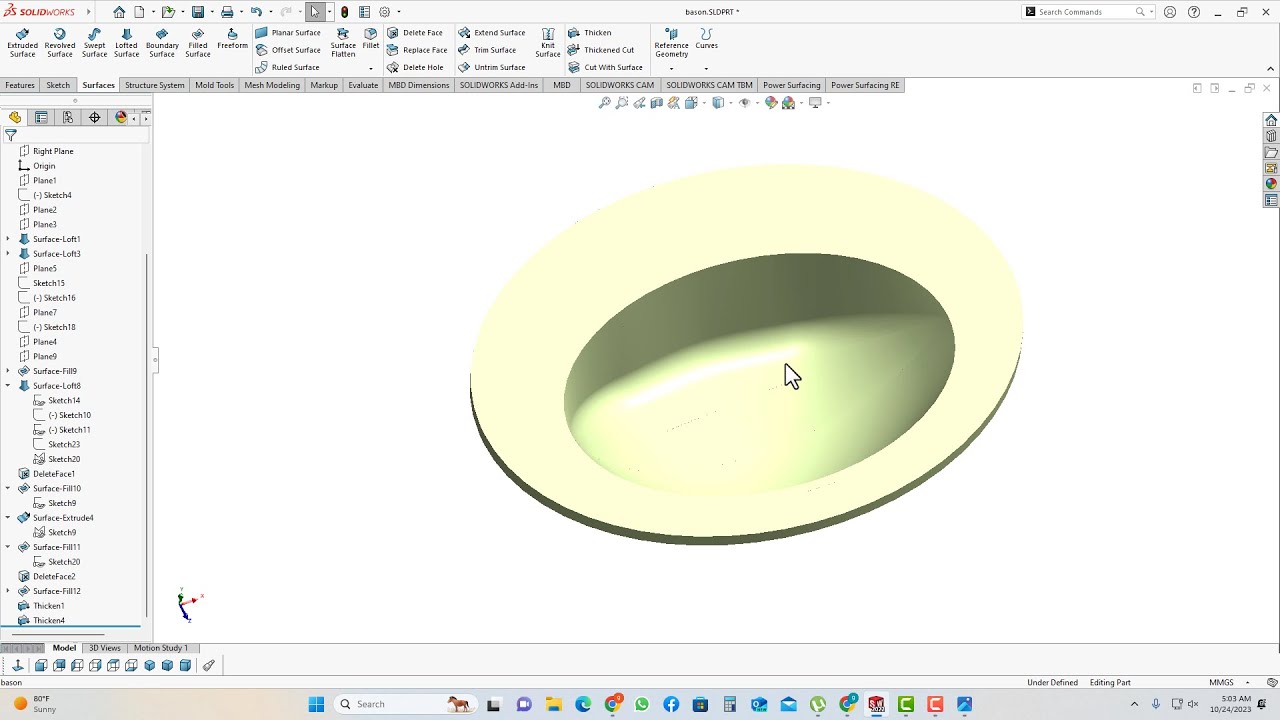Click the Cut With Surface button

(x=605, y=67)
